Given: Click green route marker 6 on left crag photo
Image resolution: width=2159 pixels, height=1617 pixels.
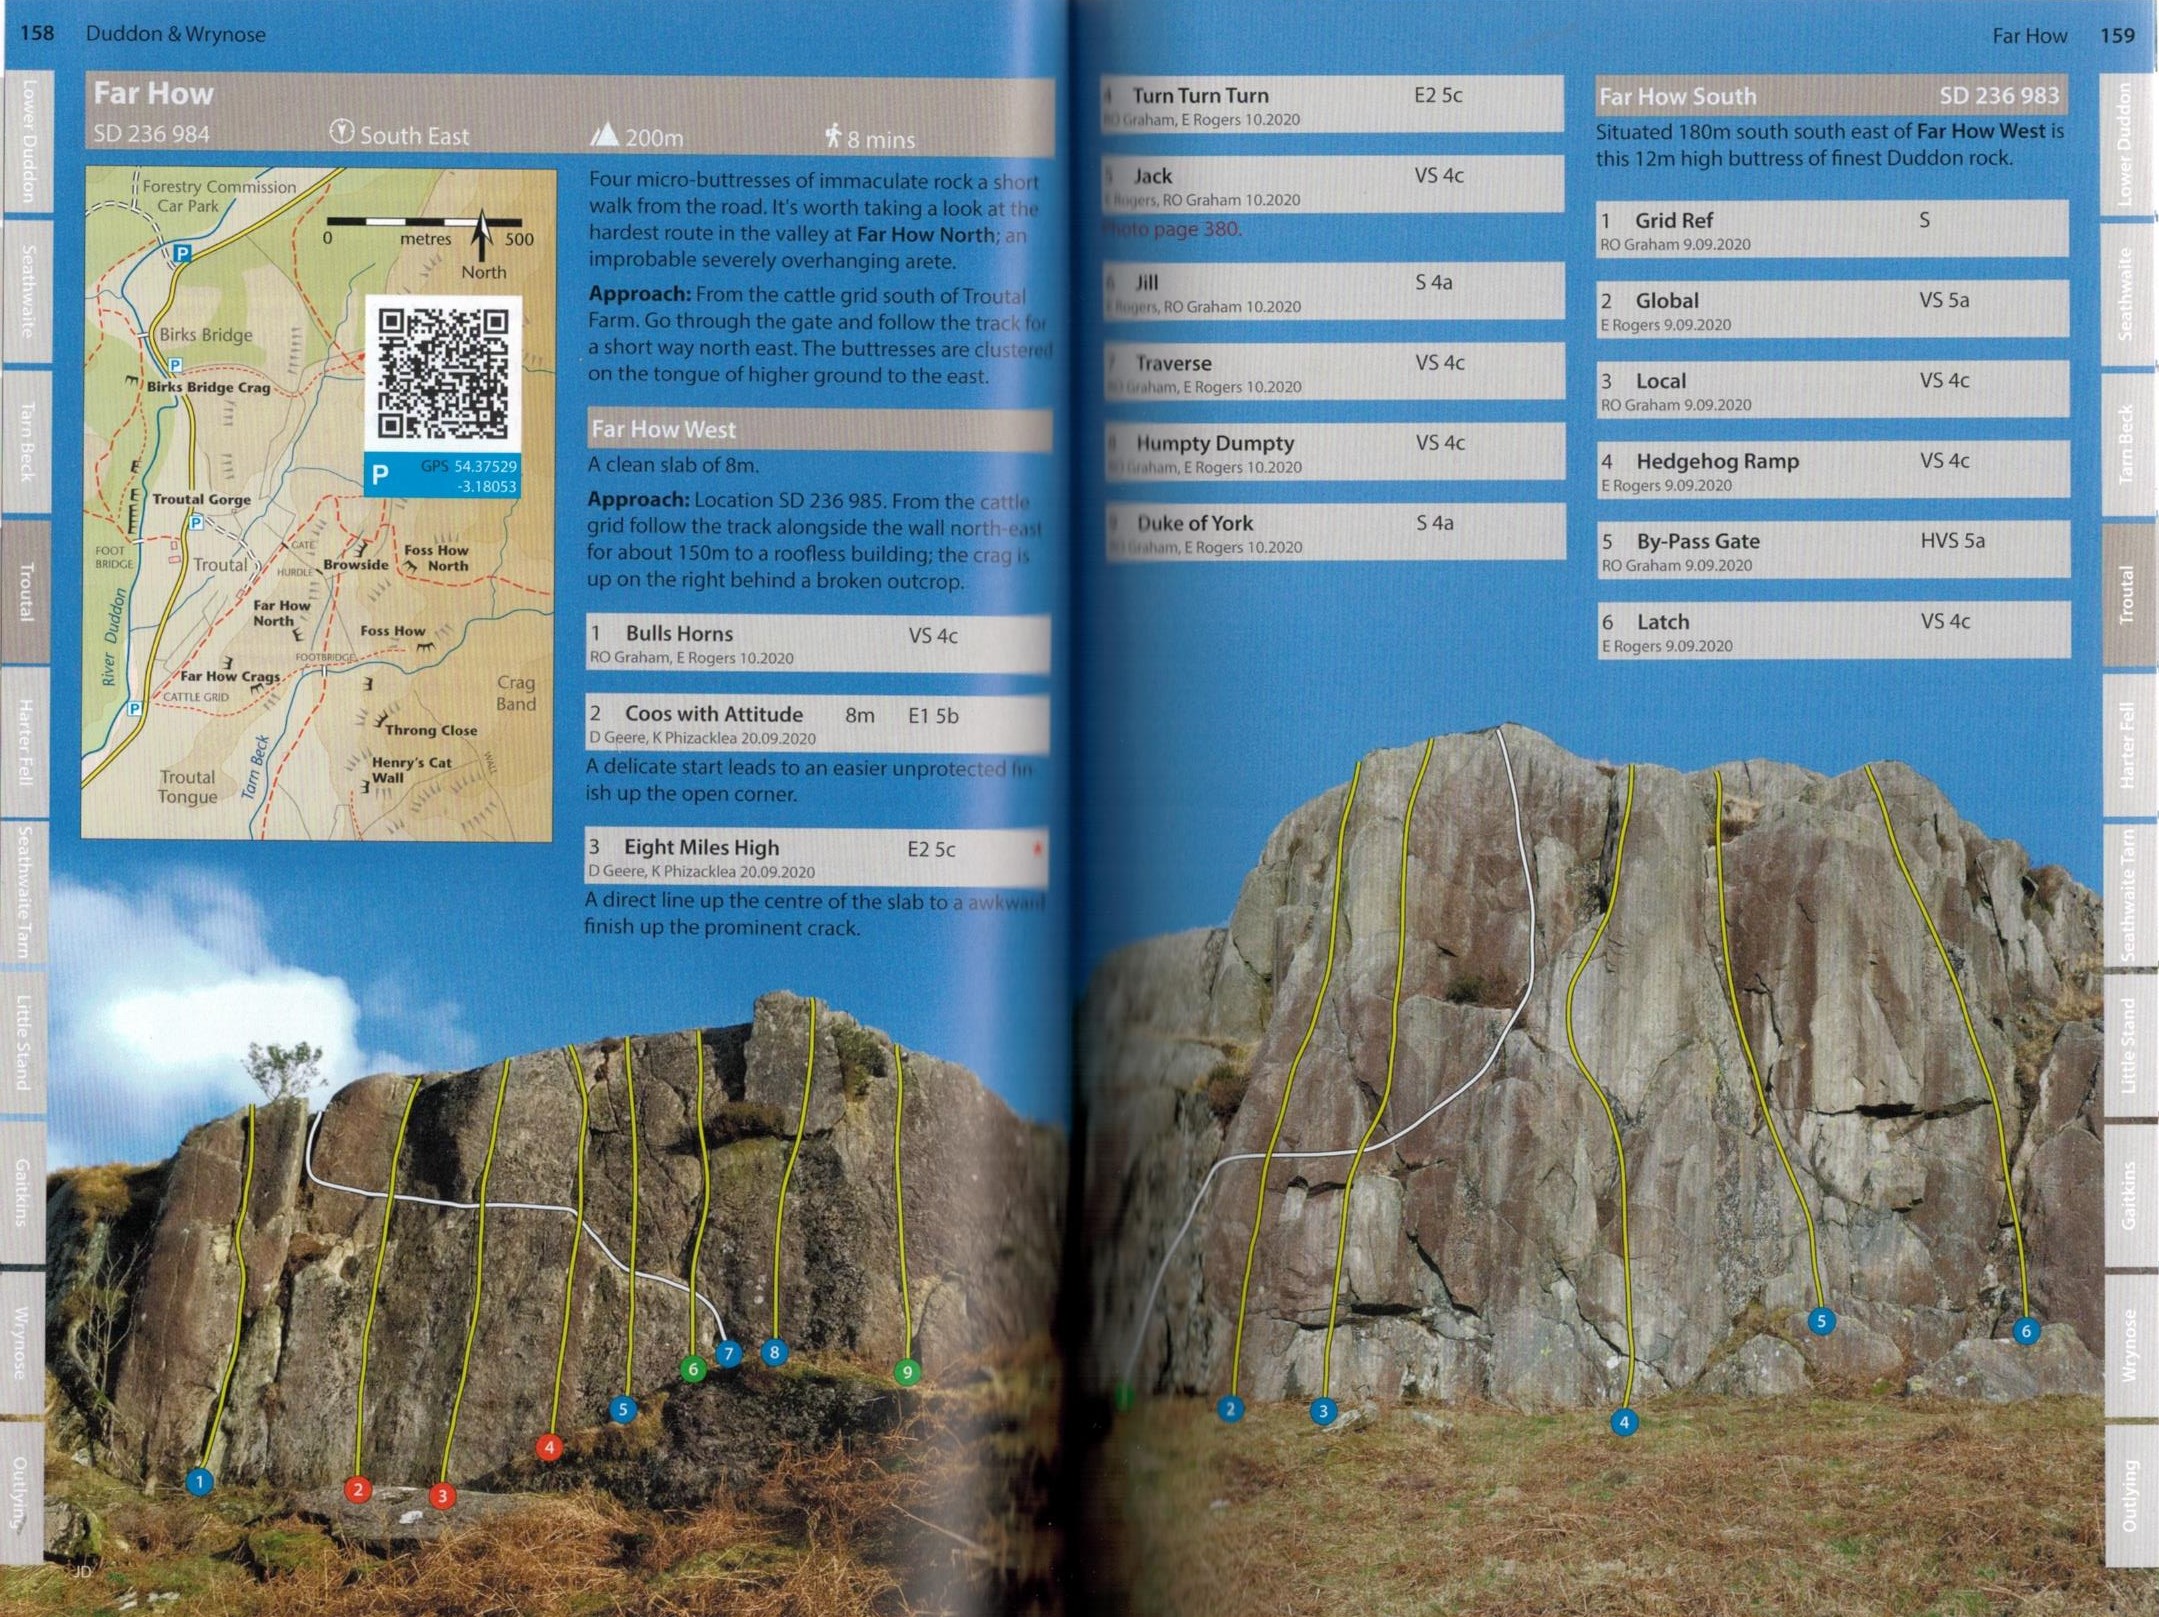Looking at the screenshot, I should tap(693, 1368).
